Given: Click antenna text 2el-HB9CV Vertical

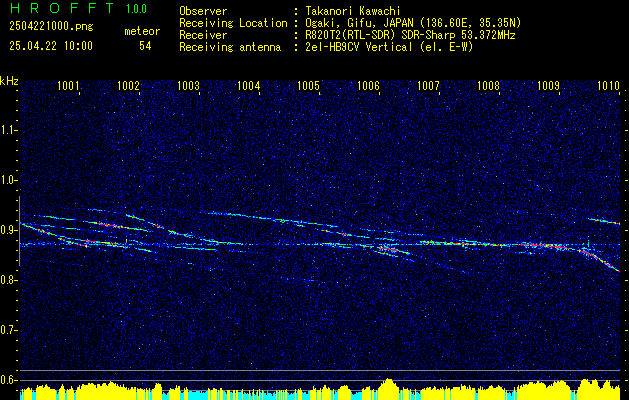Looking at the screenshot, I should (359, 47).
